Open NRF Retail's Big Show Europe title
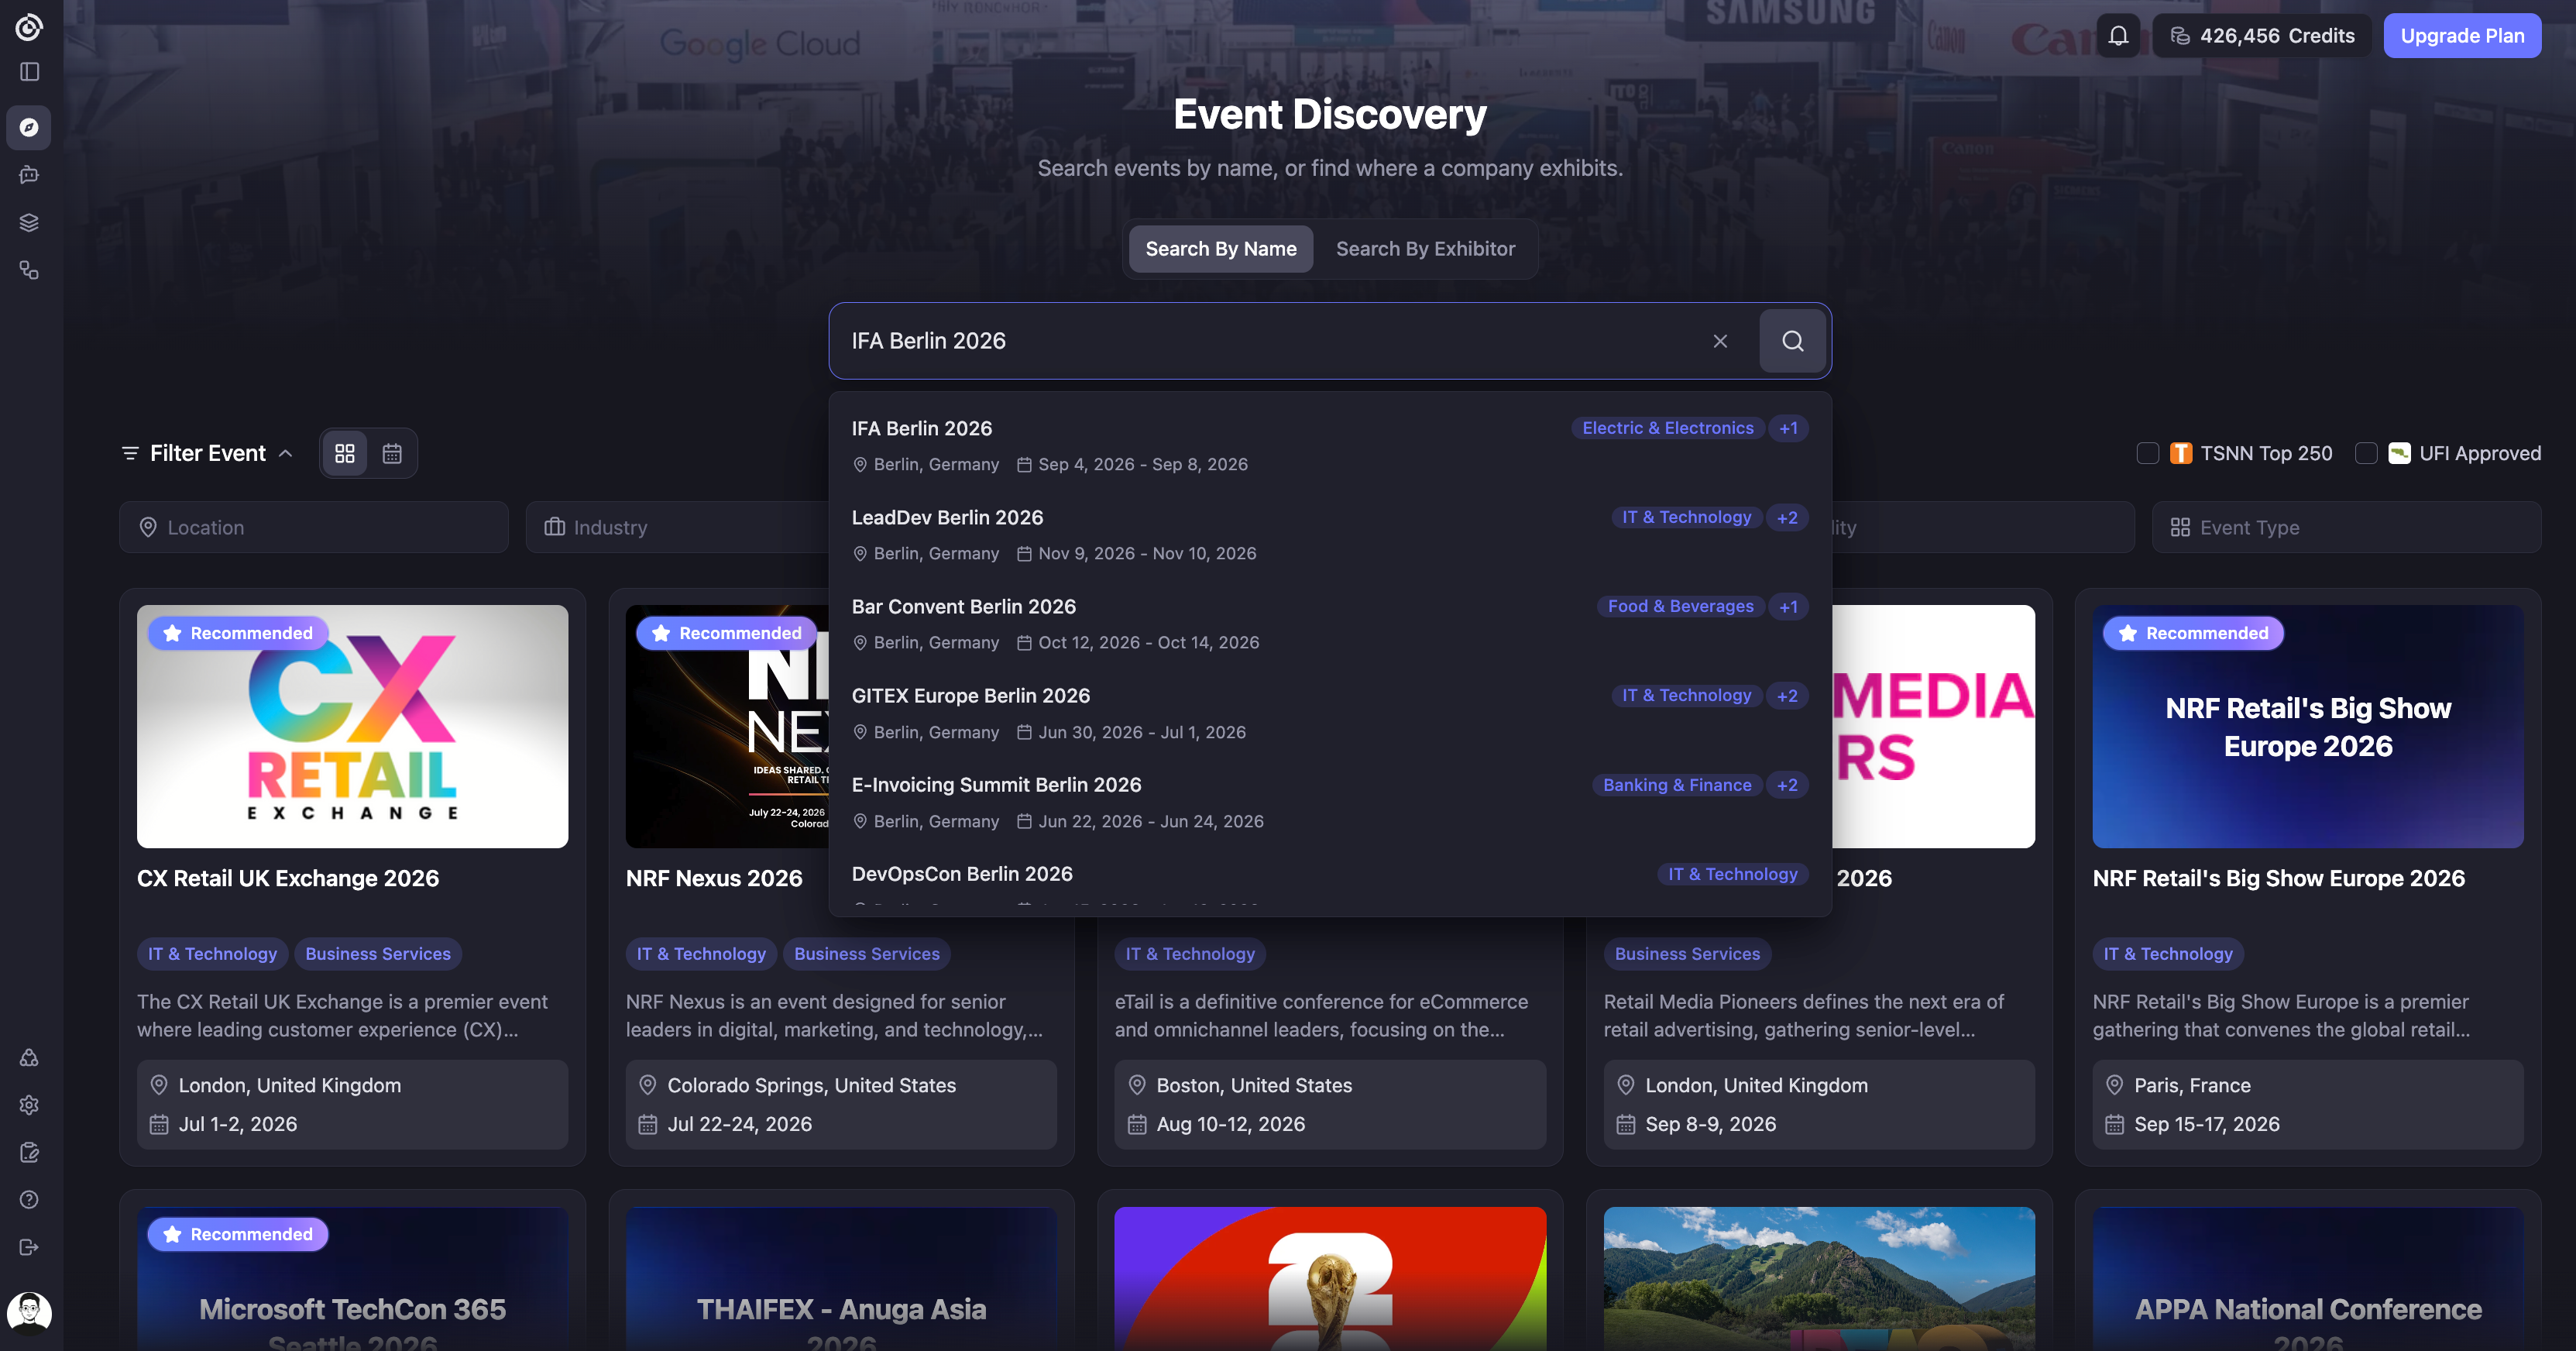Image resolution: width=2576 pixels, height=1351 pixels. click(x=2278, y=878)
